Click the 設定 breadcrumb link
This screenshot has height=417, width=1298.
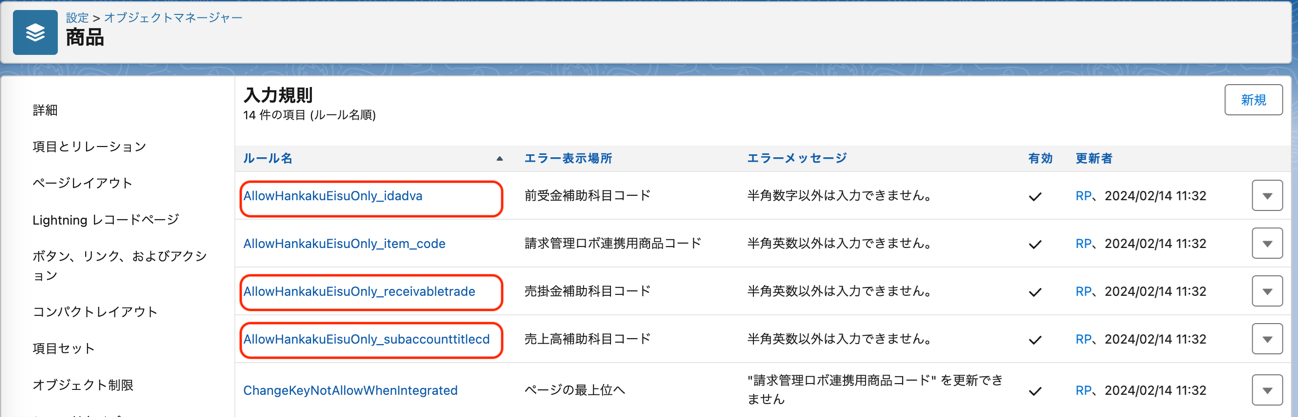(x=77, y=18)
